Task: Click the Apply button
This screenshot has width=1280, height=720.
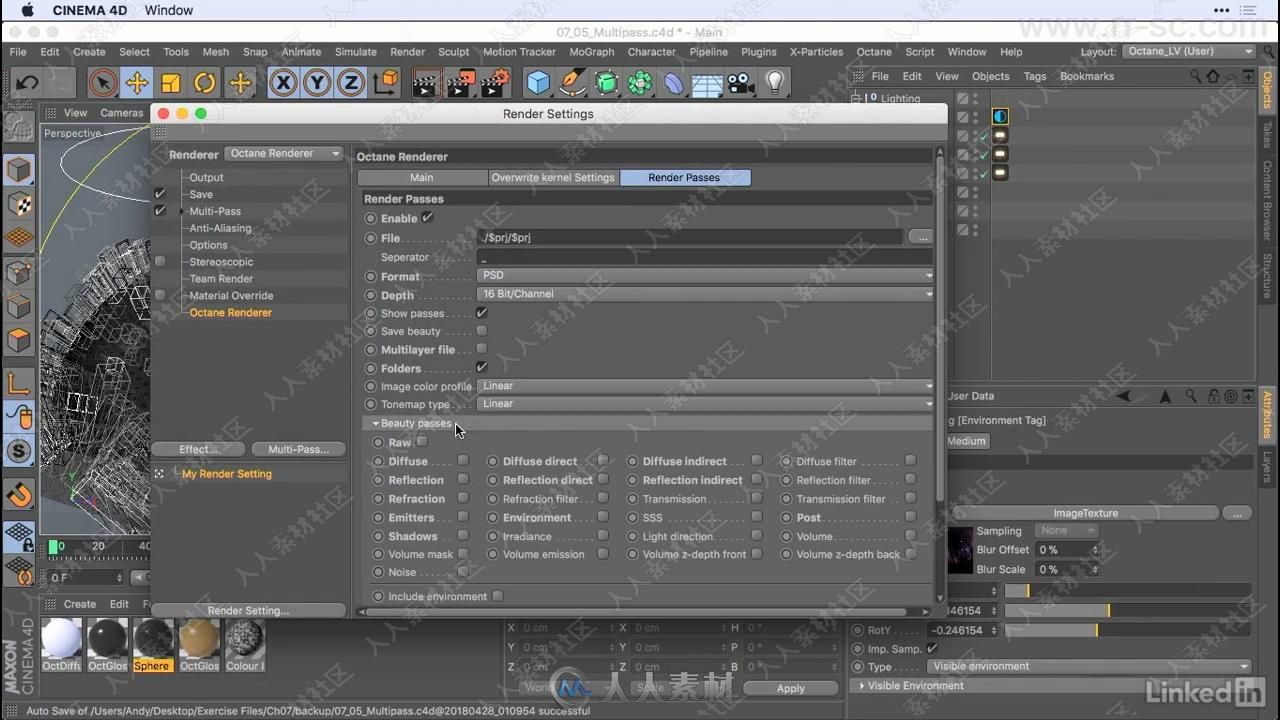Action: pos(790,688)
